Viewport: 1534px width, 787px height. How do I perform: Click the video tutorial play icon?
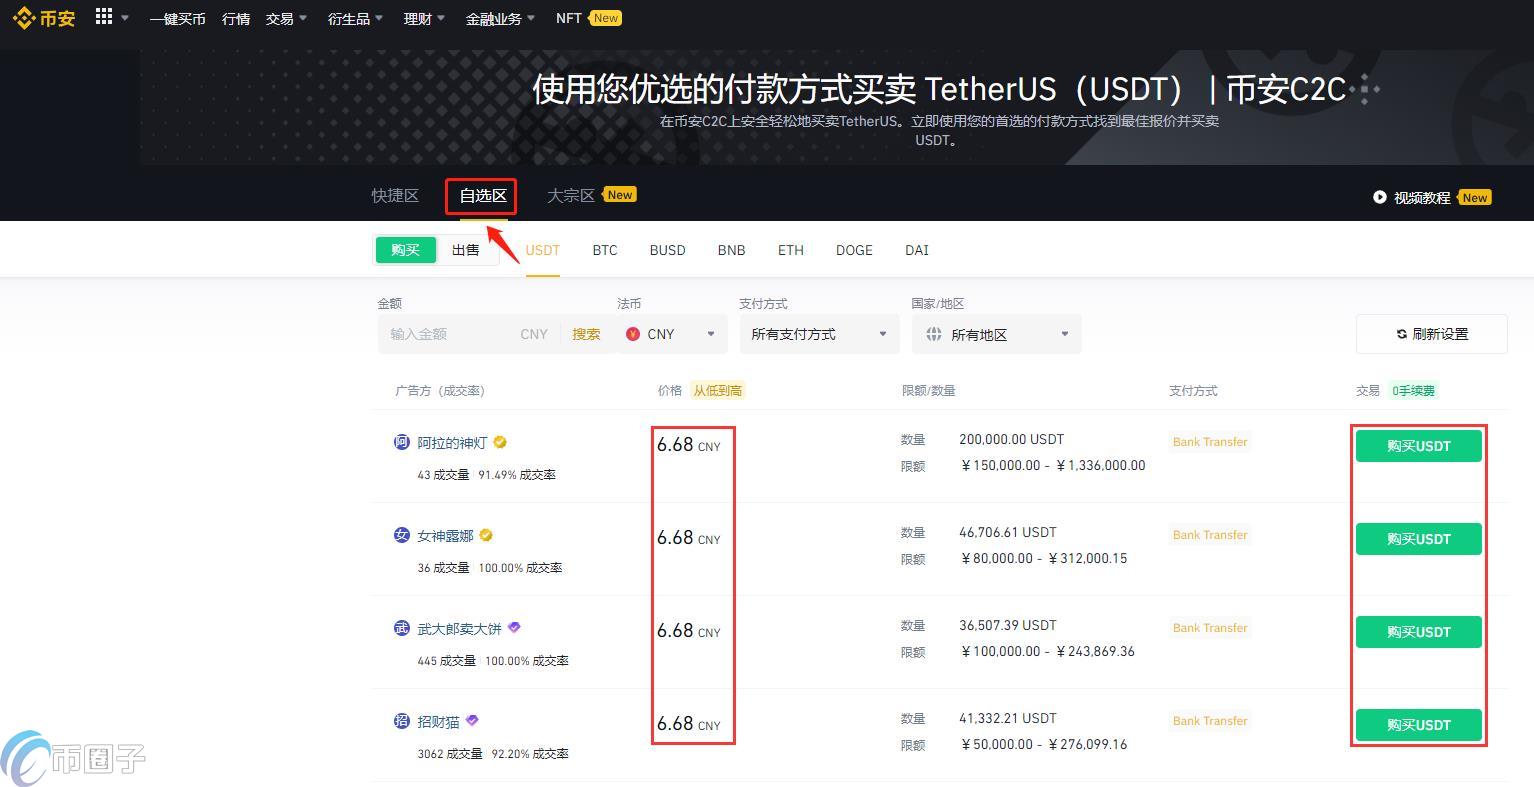click(1380, 197)
